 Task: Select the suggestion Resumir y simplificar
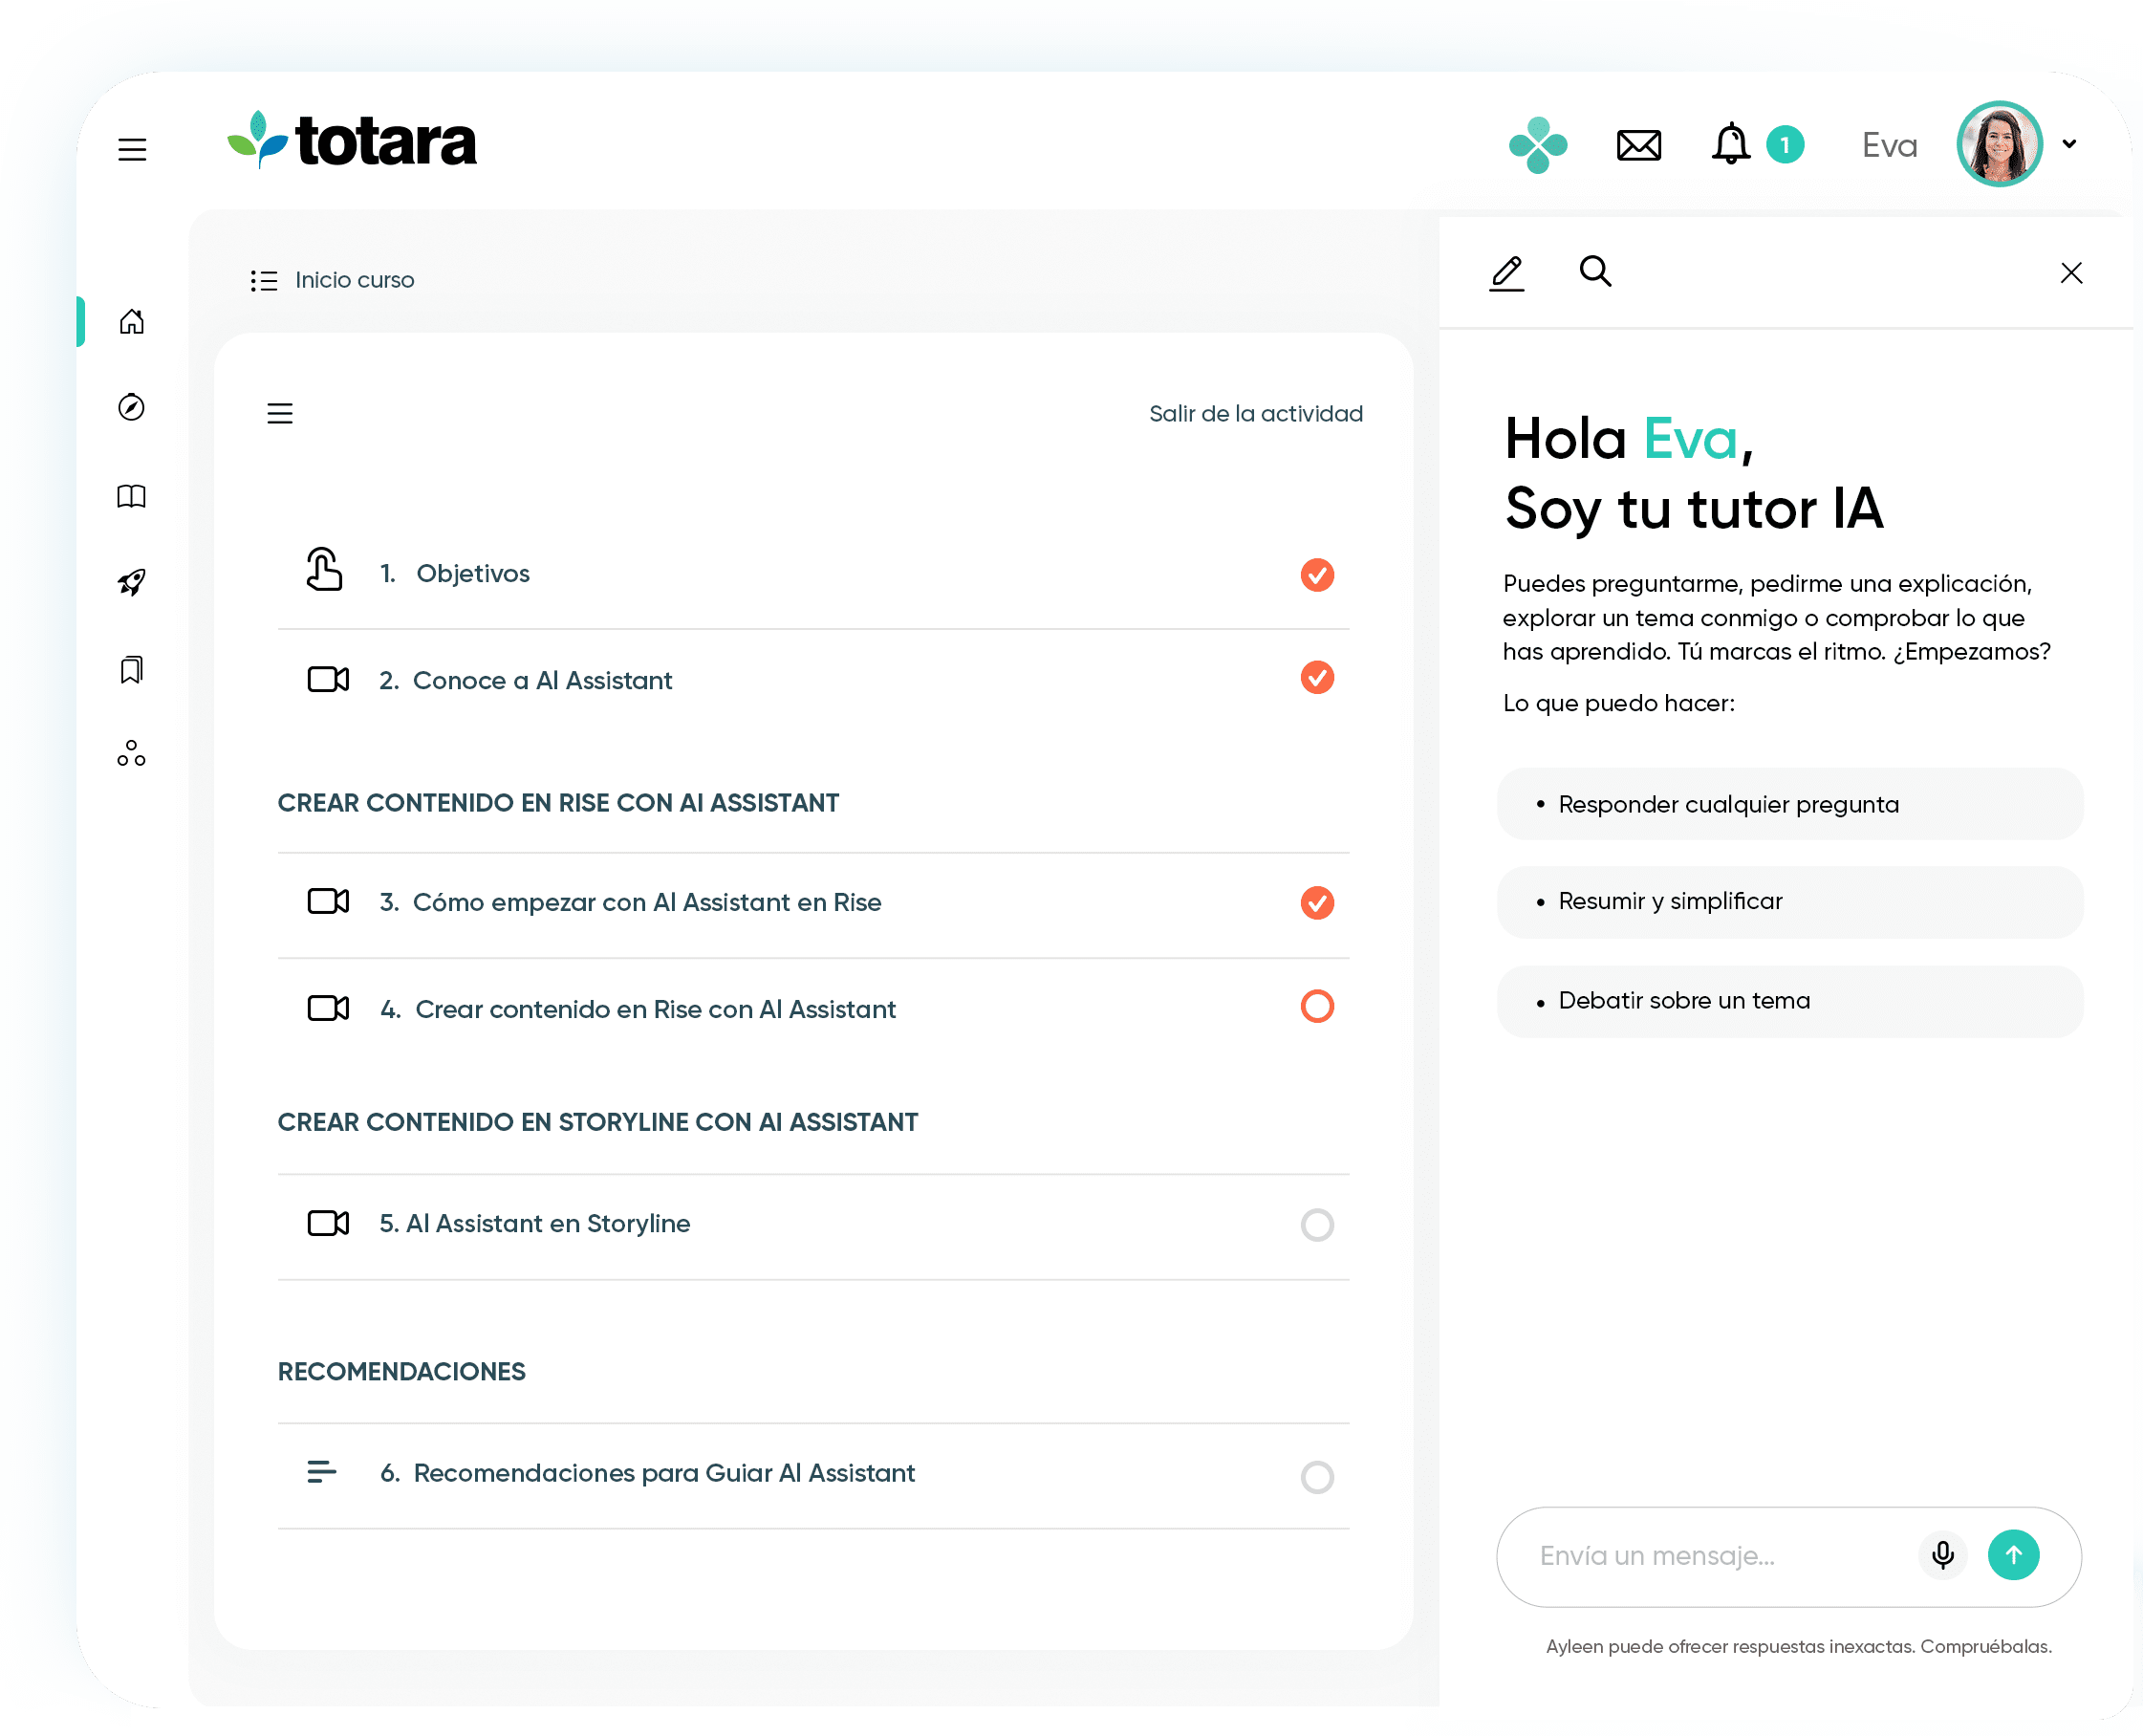tap(1789, 901)
